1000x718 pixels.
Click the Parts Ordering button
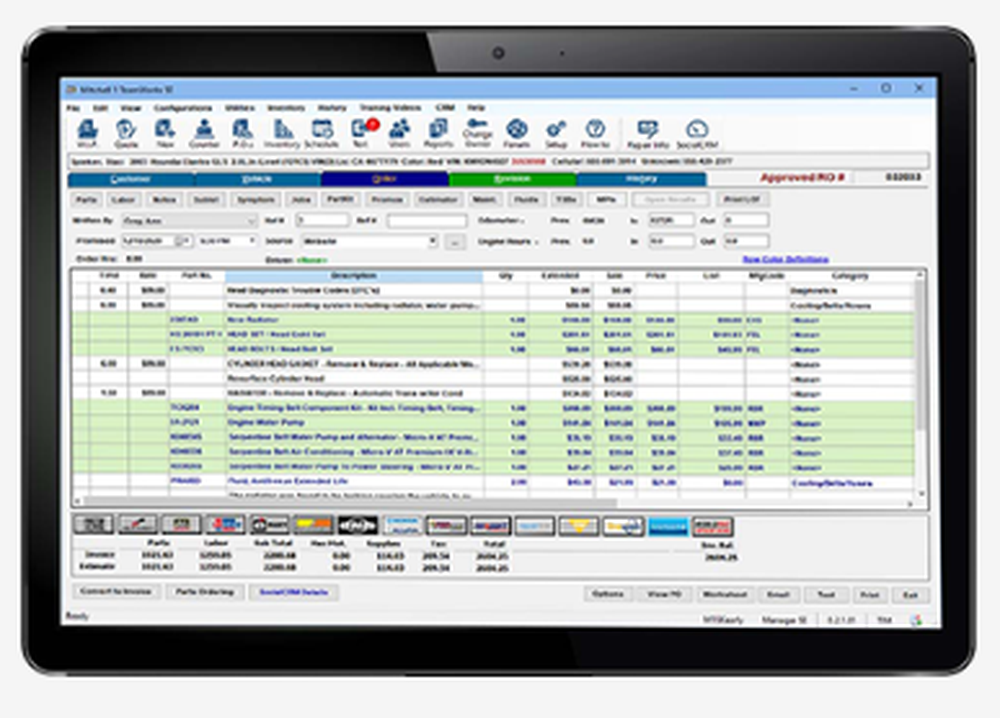point(205,592)
